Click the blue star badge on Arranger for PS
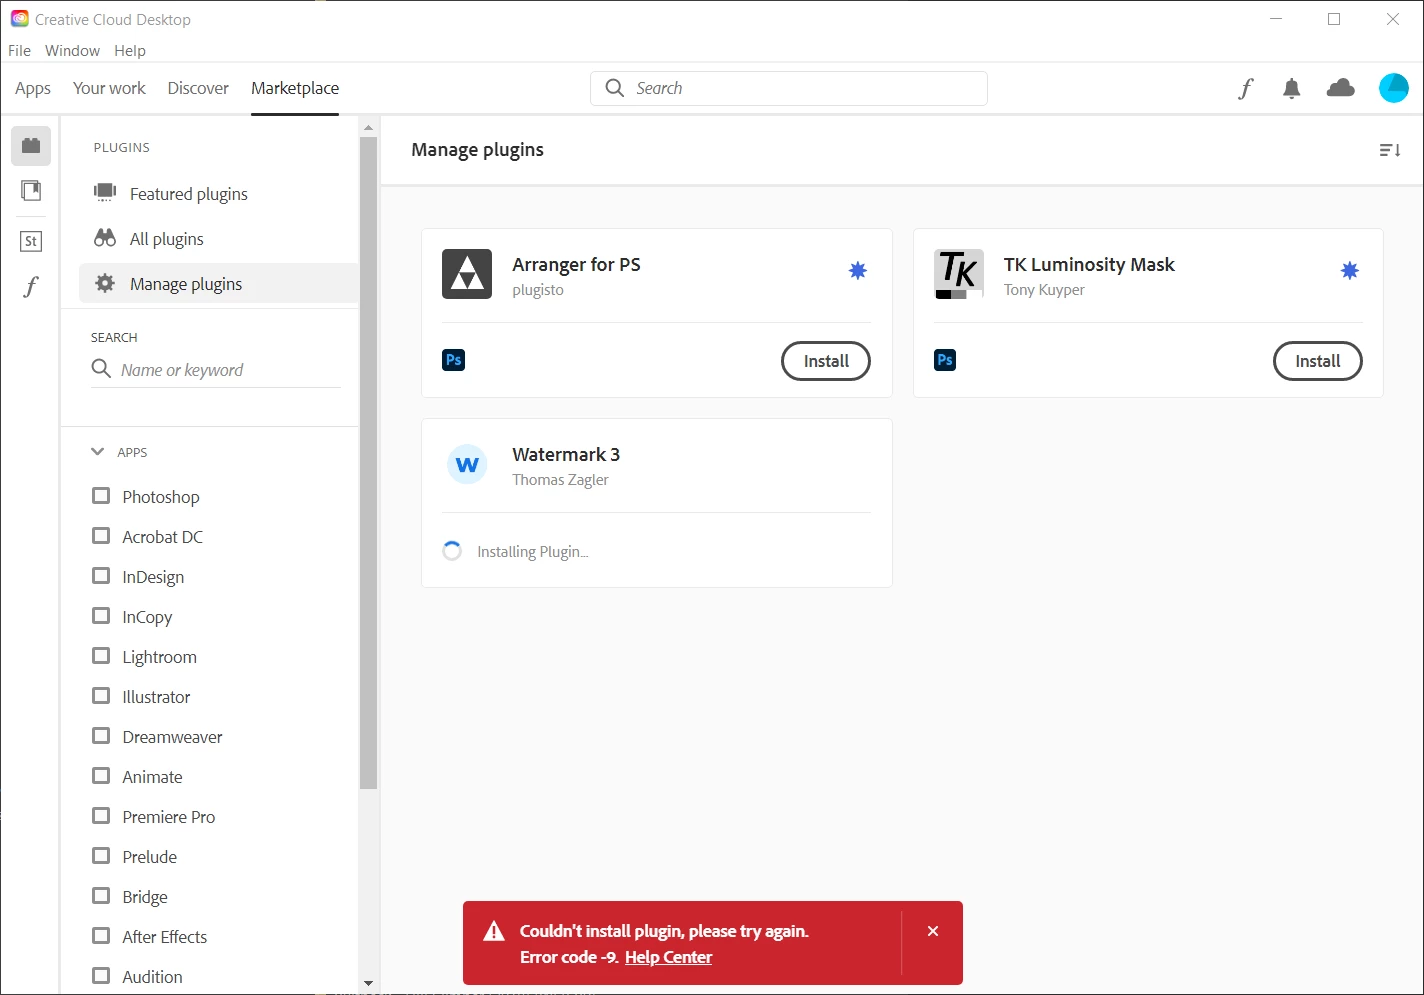 coord(858,270)
